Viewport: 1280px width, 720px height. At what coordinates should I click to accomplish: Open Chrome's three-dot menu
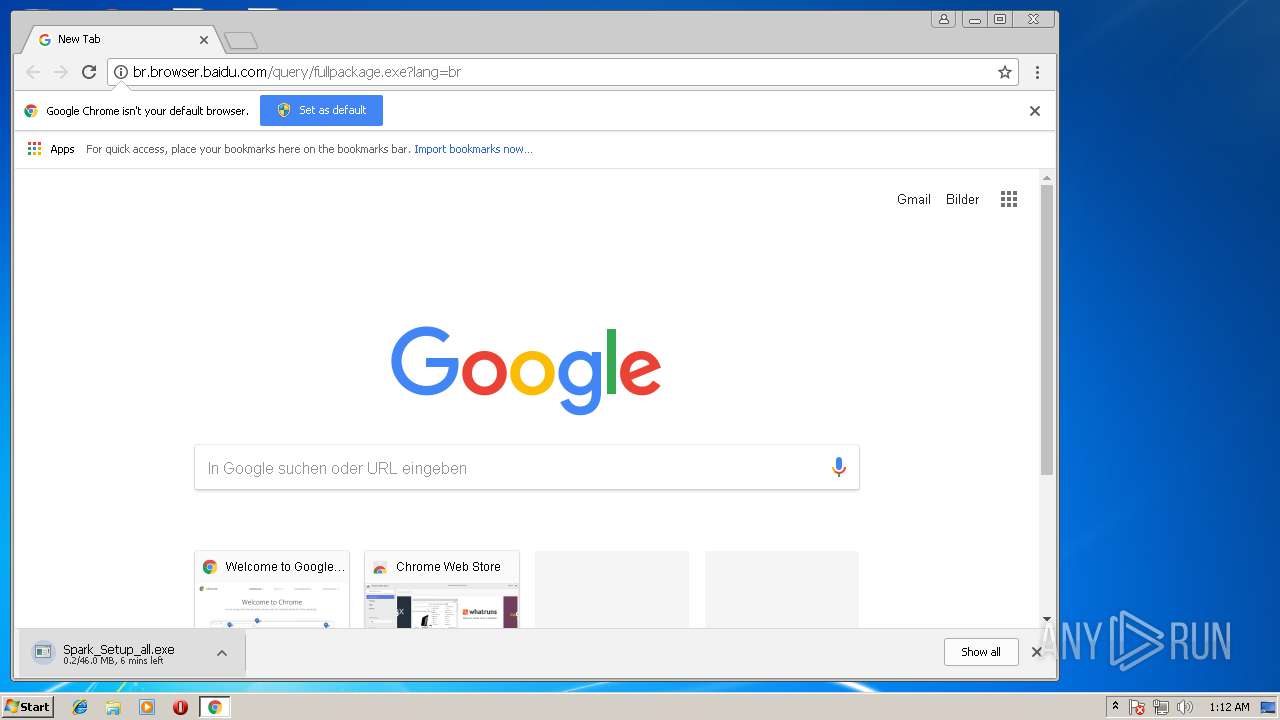click(x=1037, y=72)
